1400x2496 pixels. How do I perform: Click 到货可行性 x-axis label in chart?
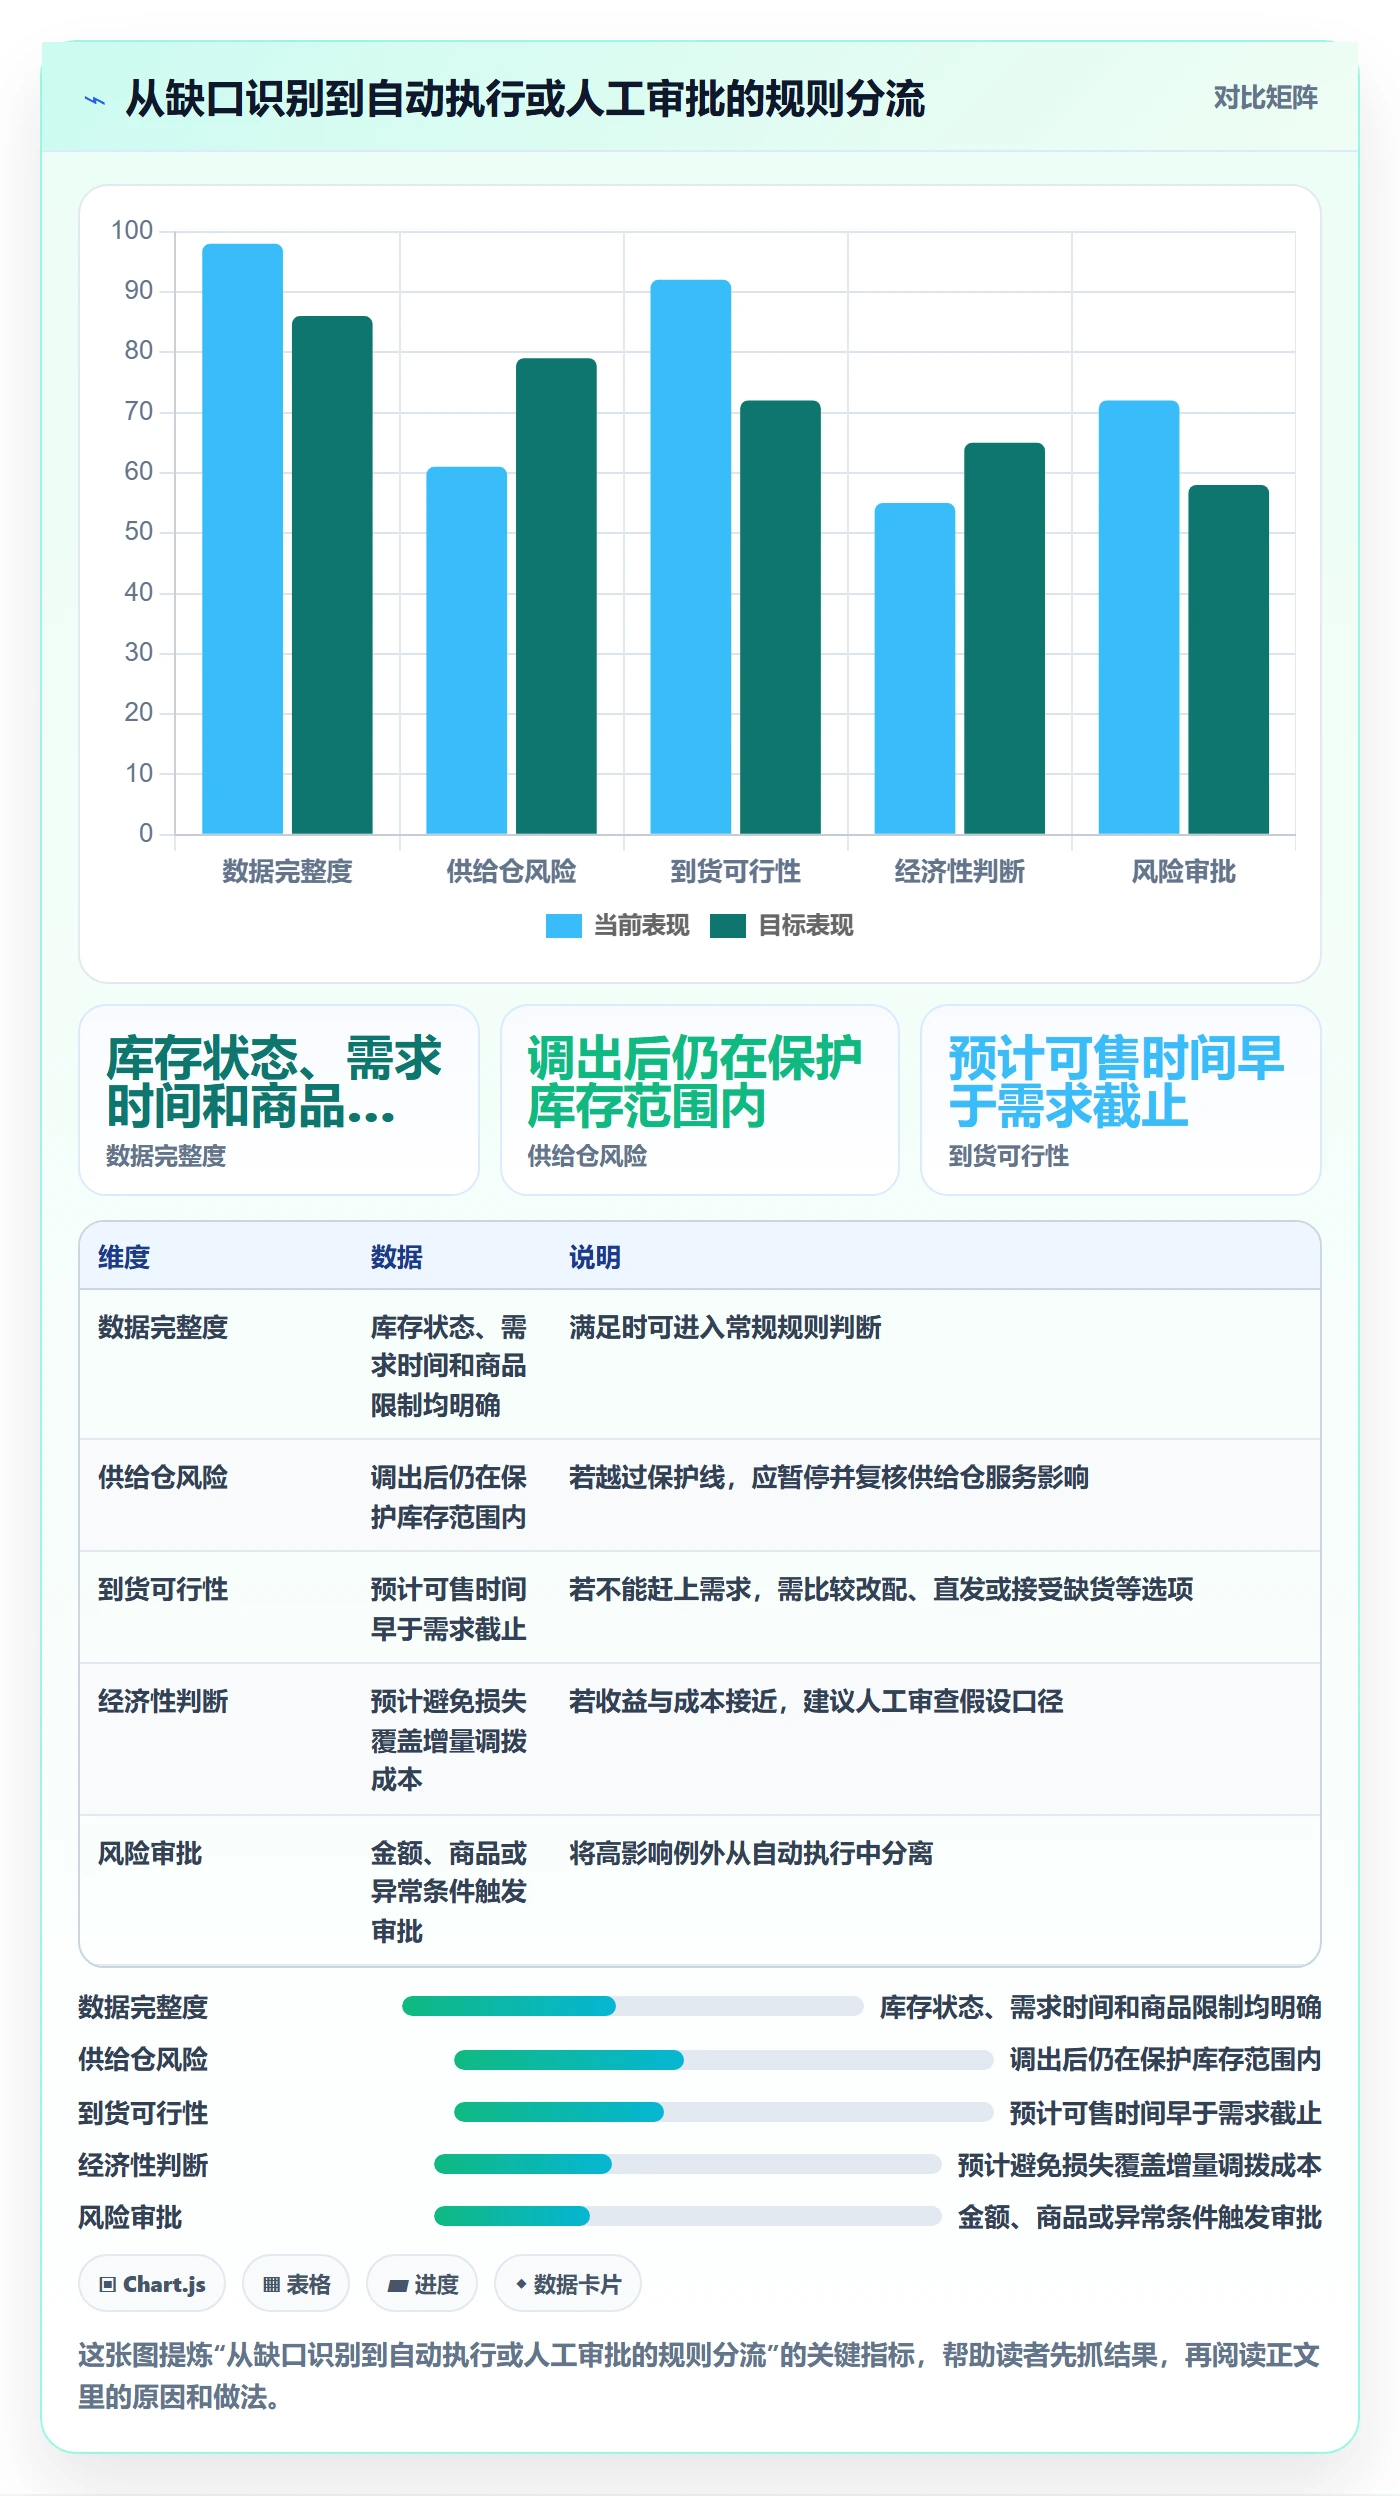click(x=735, y=872)
